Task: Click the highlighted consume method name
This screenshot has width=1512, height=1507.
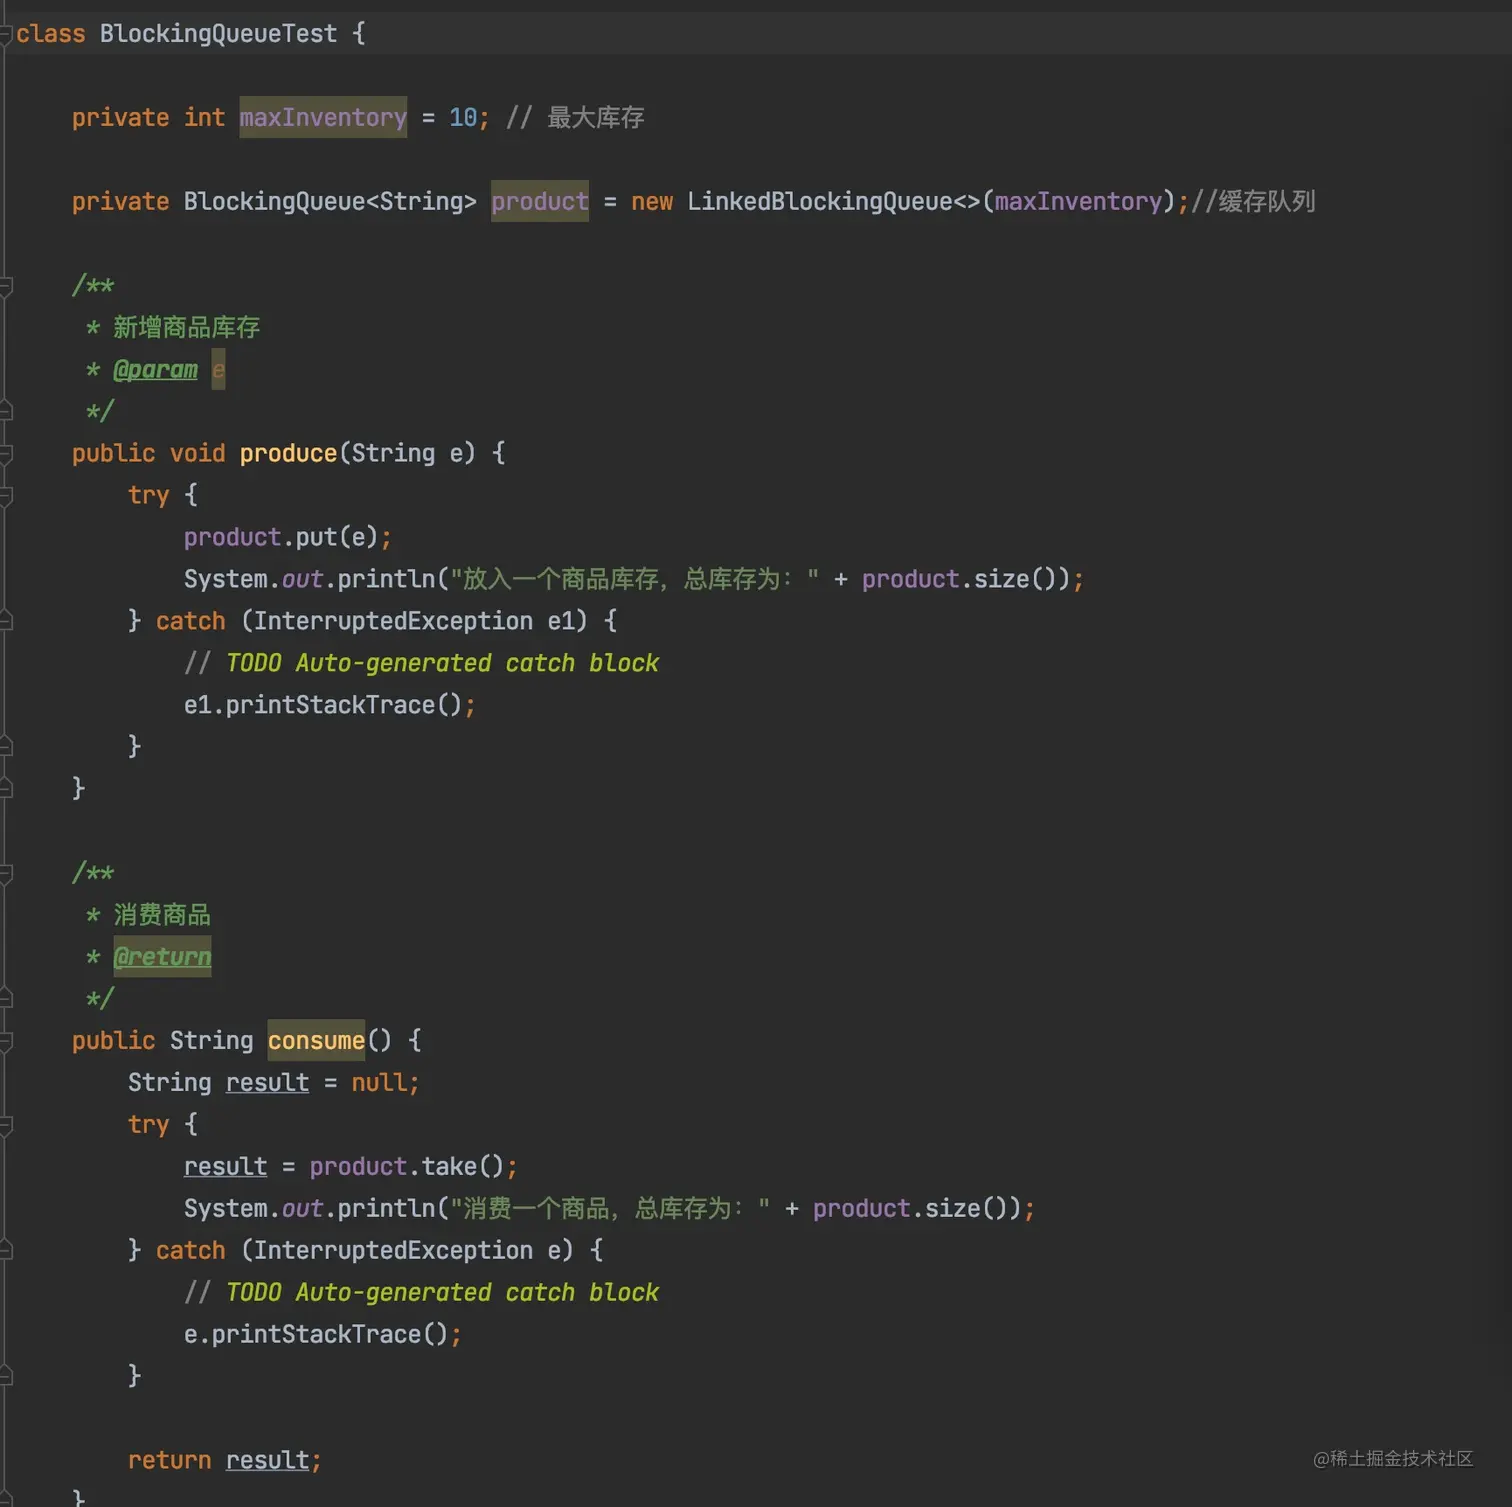Action: (316, 1041)
